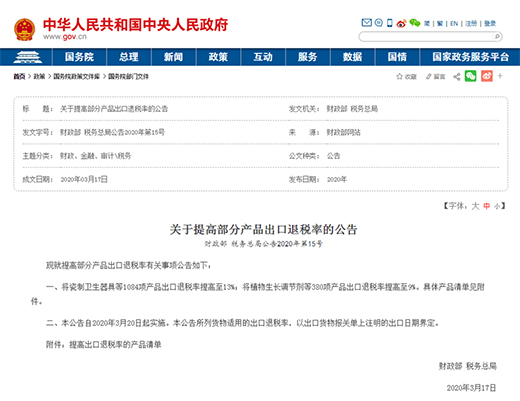Open the mobile phone version icon
This screenshot has width=520, height=401.
(389, 23)
